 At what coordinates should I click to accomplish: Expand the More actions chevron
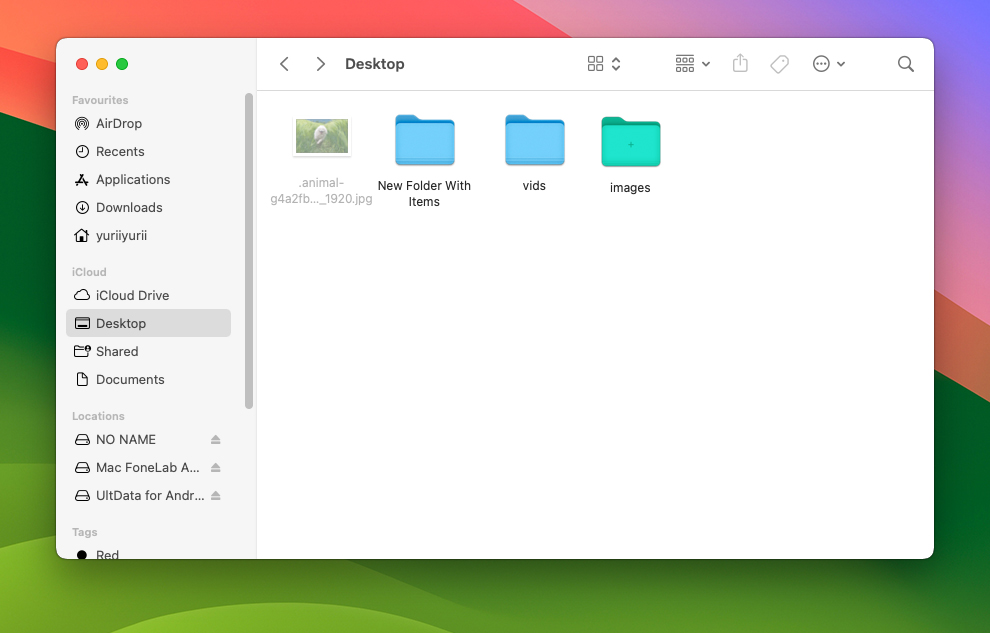(x=841, y=64)
